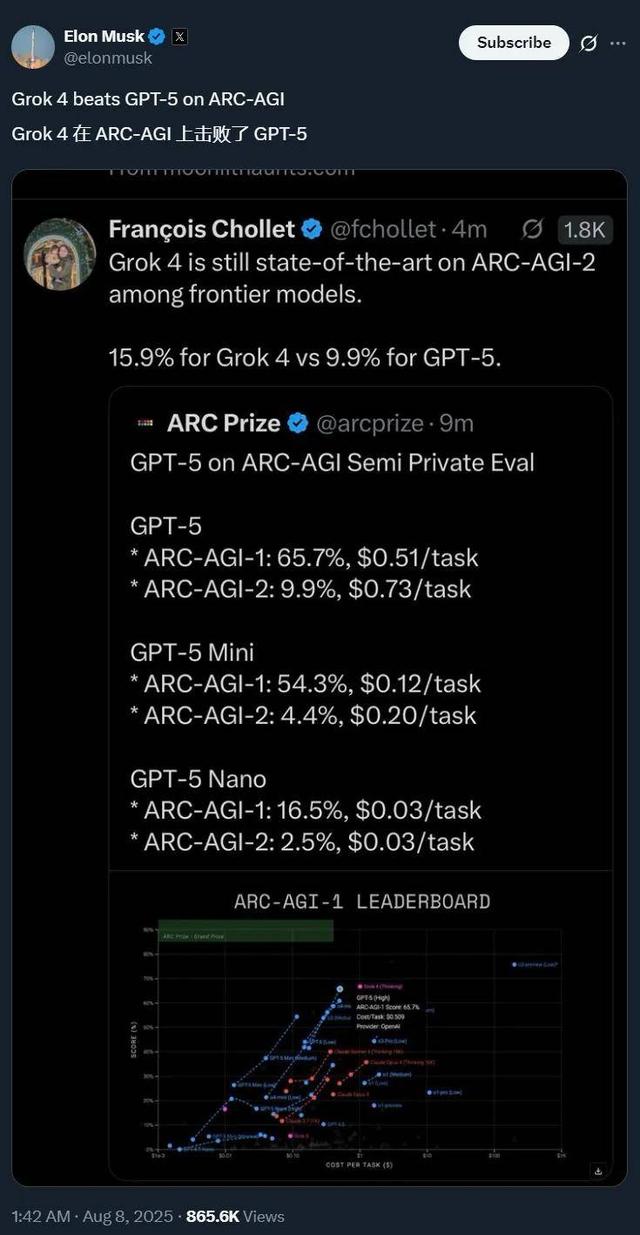The height and width of the screenshot is (1235, 640).
Task: Open the @arcprize handle link
Action: tap(369, 423)
